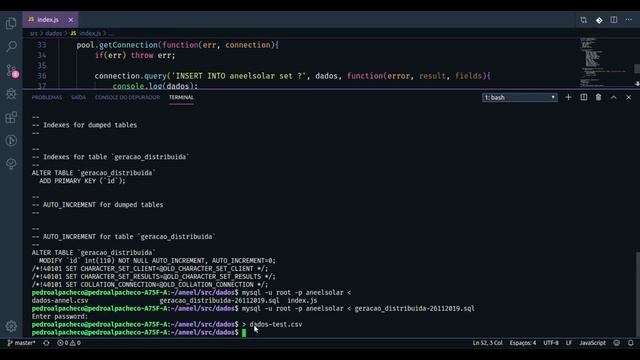The height and width of the screenshot is (360, 640).
Task: Click the diamond source control icon in editor toolbar
Action: (x=599, y=20)
